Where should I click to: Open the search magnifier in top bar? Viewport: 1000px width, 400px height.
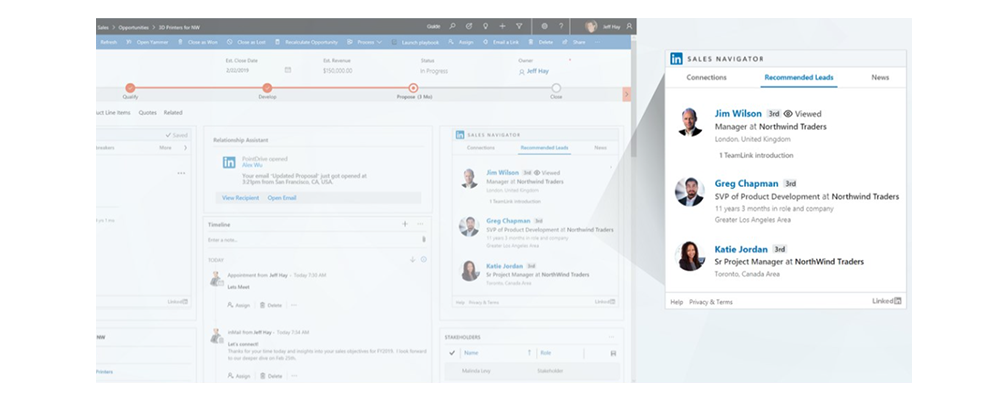tap(452, 26)
